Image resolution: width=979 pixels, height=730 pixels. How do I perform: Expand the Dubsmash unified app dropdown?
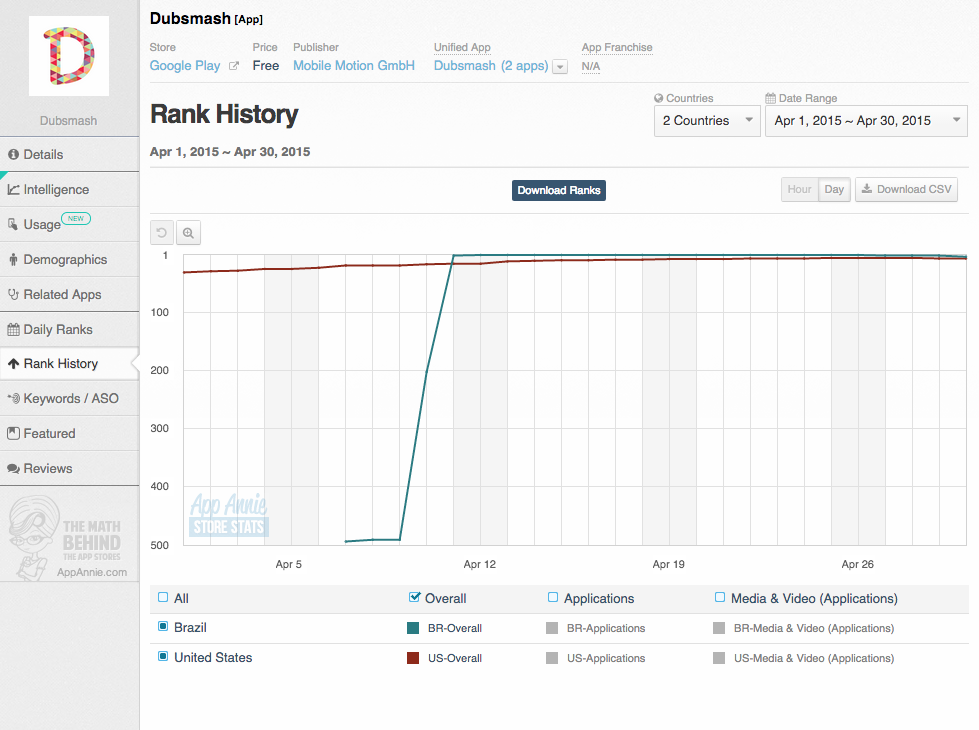point(560,65)
